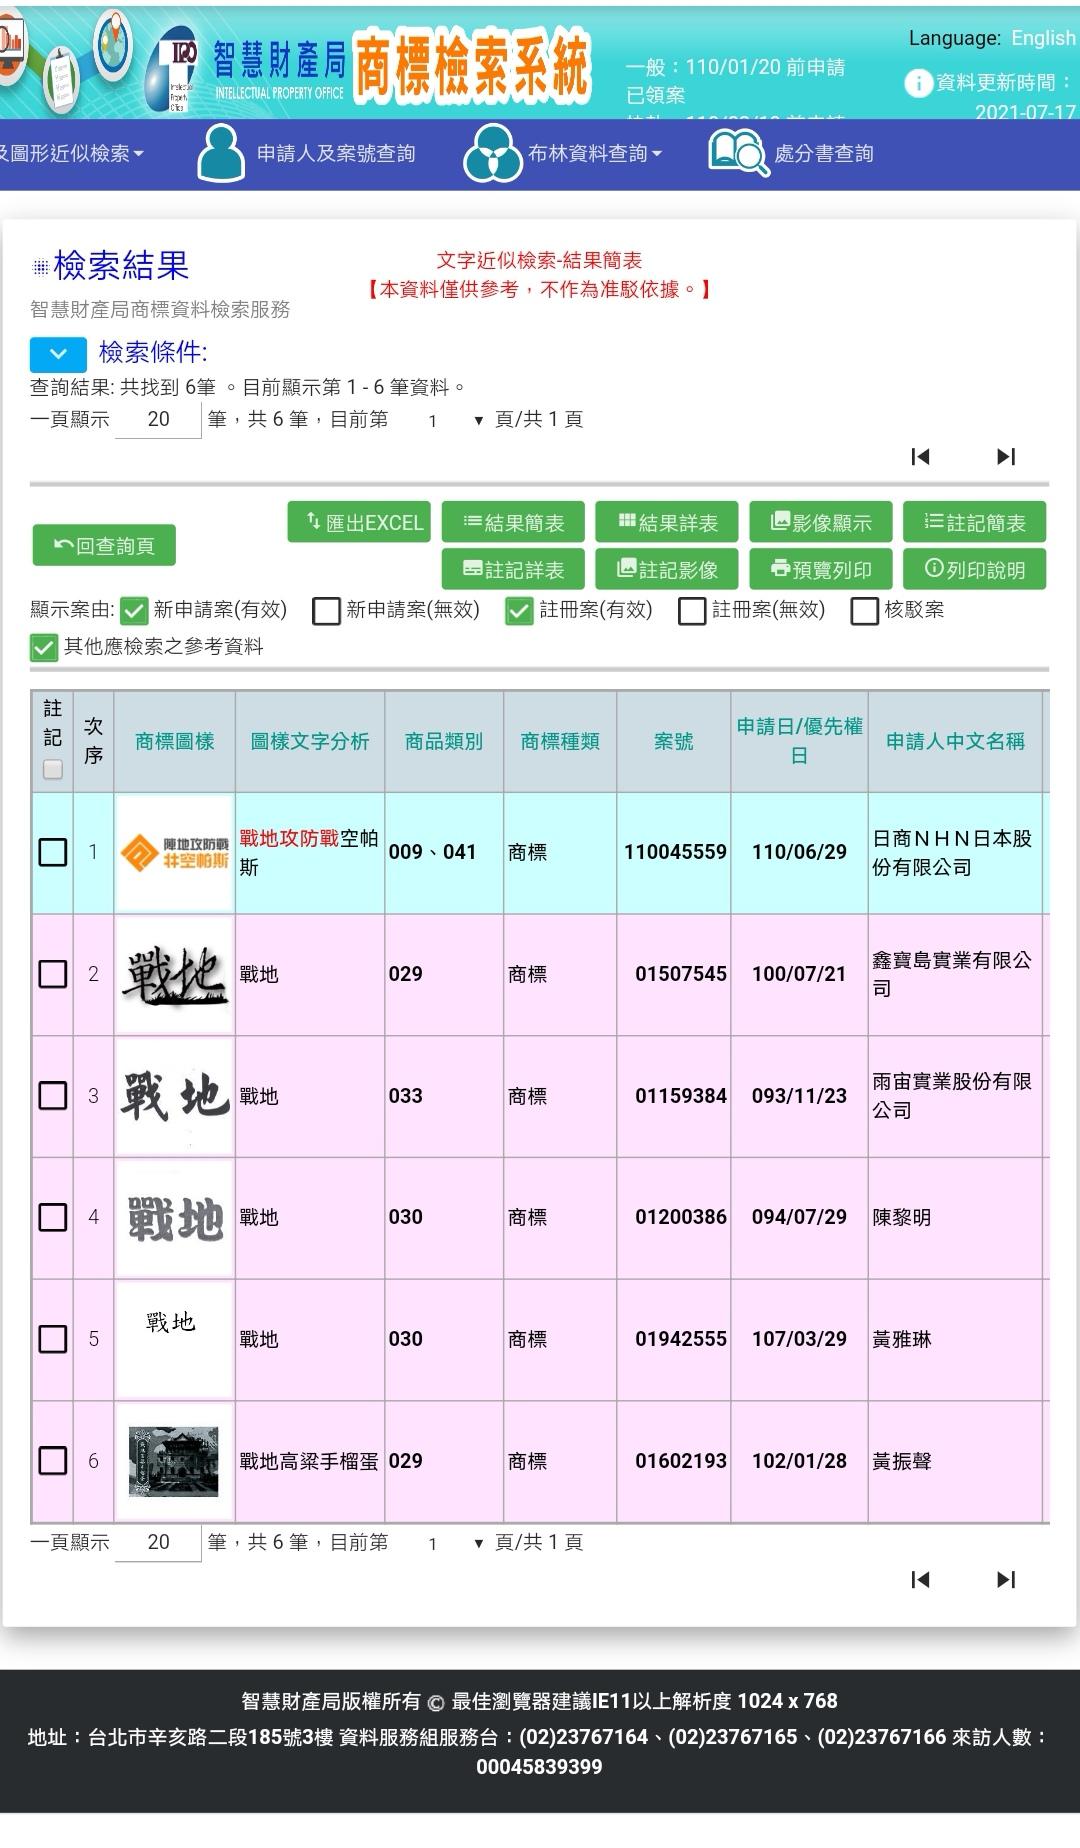Check row 5 checkbox for 01942555
Screen dimensions: 1080x1848
point(53,1339)
